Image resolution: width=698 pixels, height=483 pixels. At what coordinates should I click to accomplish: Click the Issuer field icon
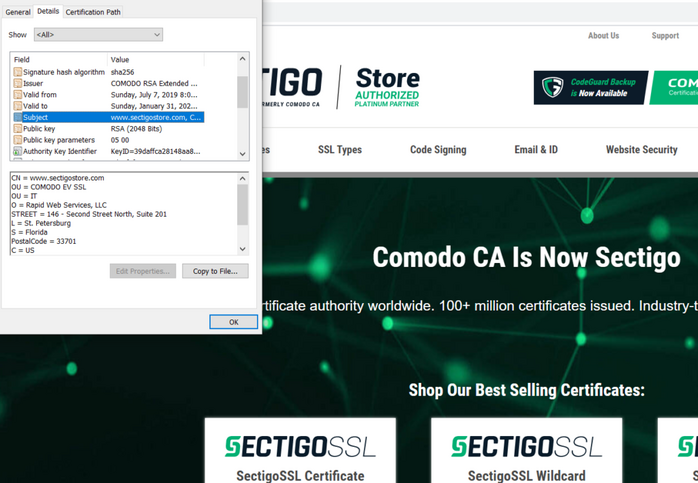coord(17,83)
